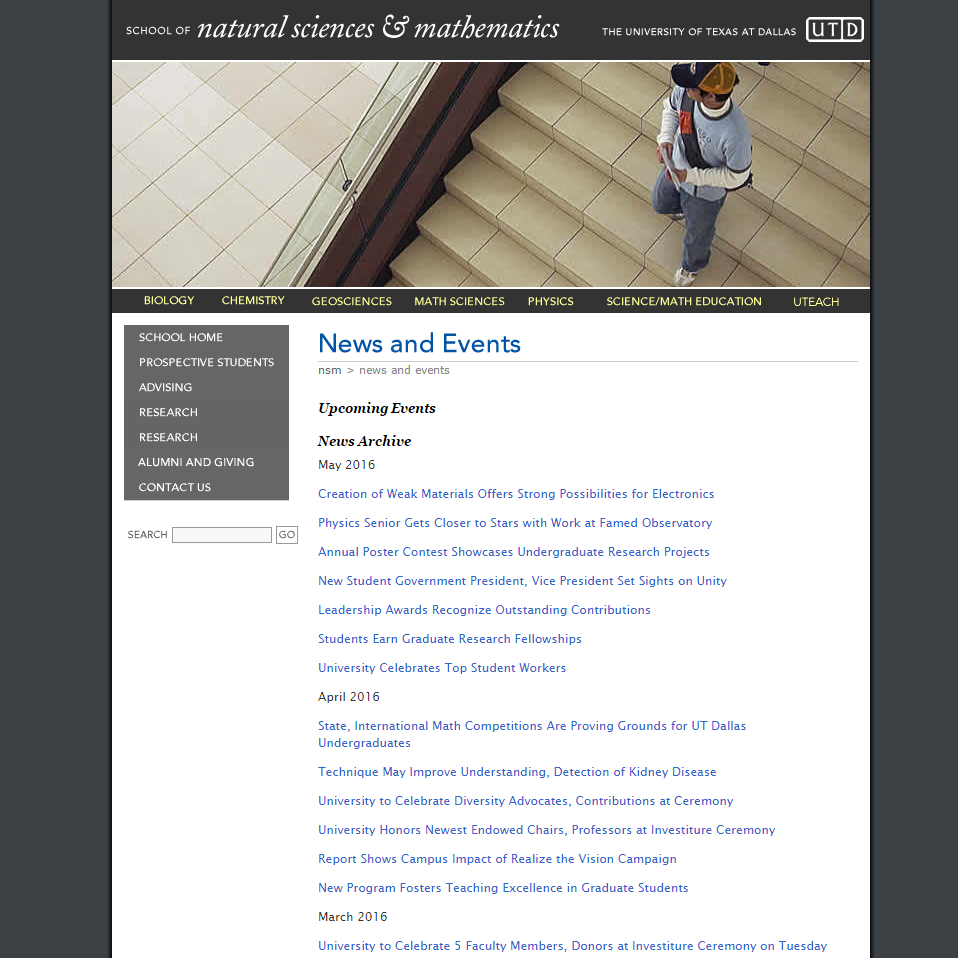The height and width of the screenshot is (958, 958).
Task: Open the Math Sciences navigation item
Action: 459,301
